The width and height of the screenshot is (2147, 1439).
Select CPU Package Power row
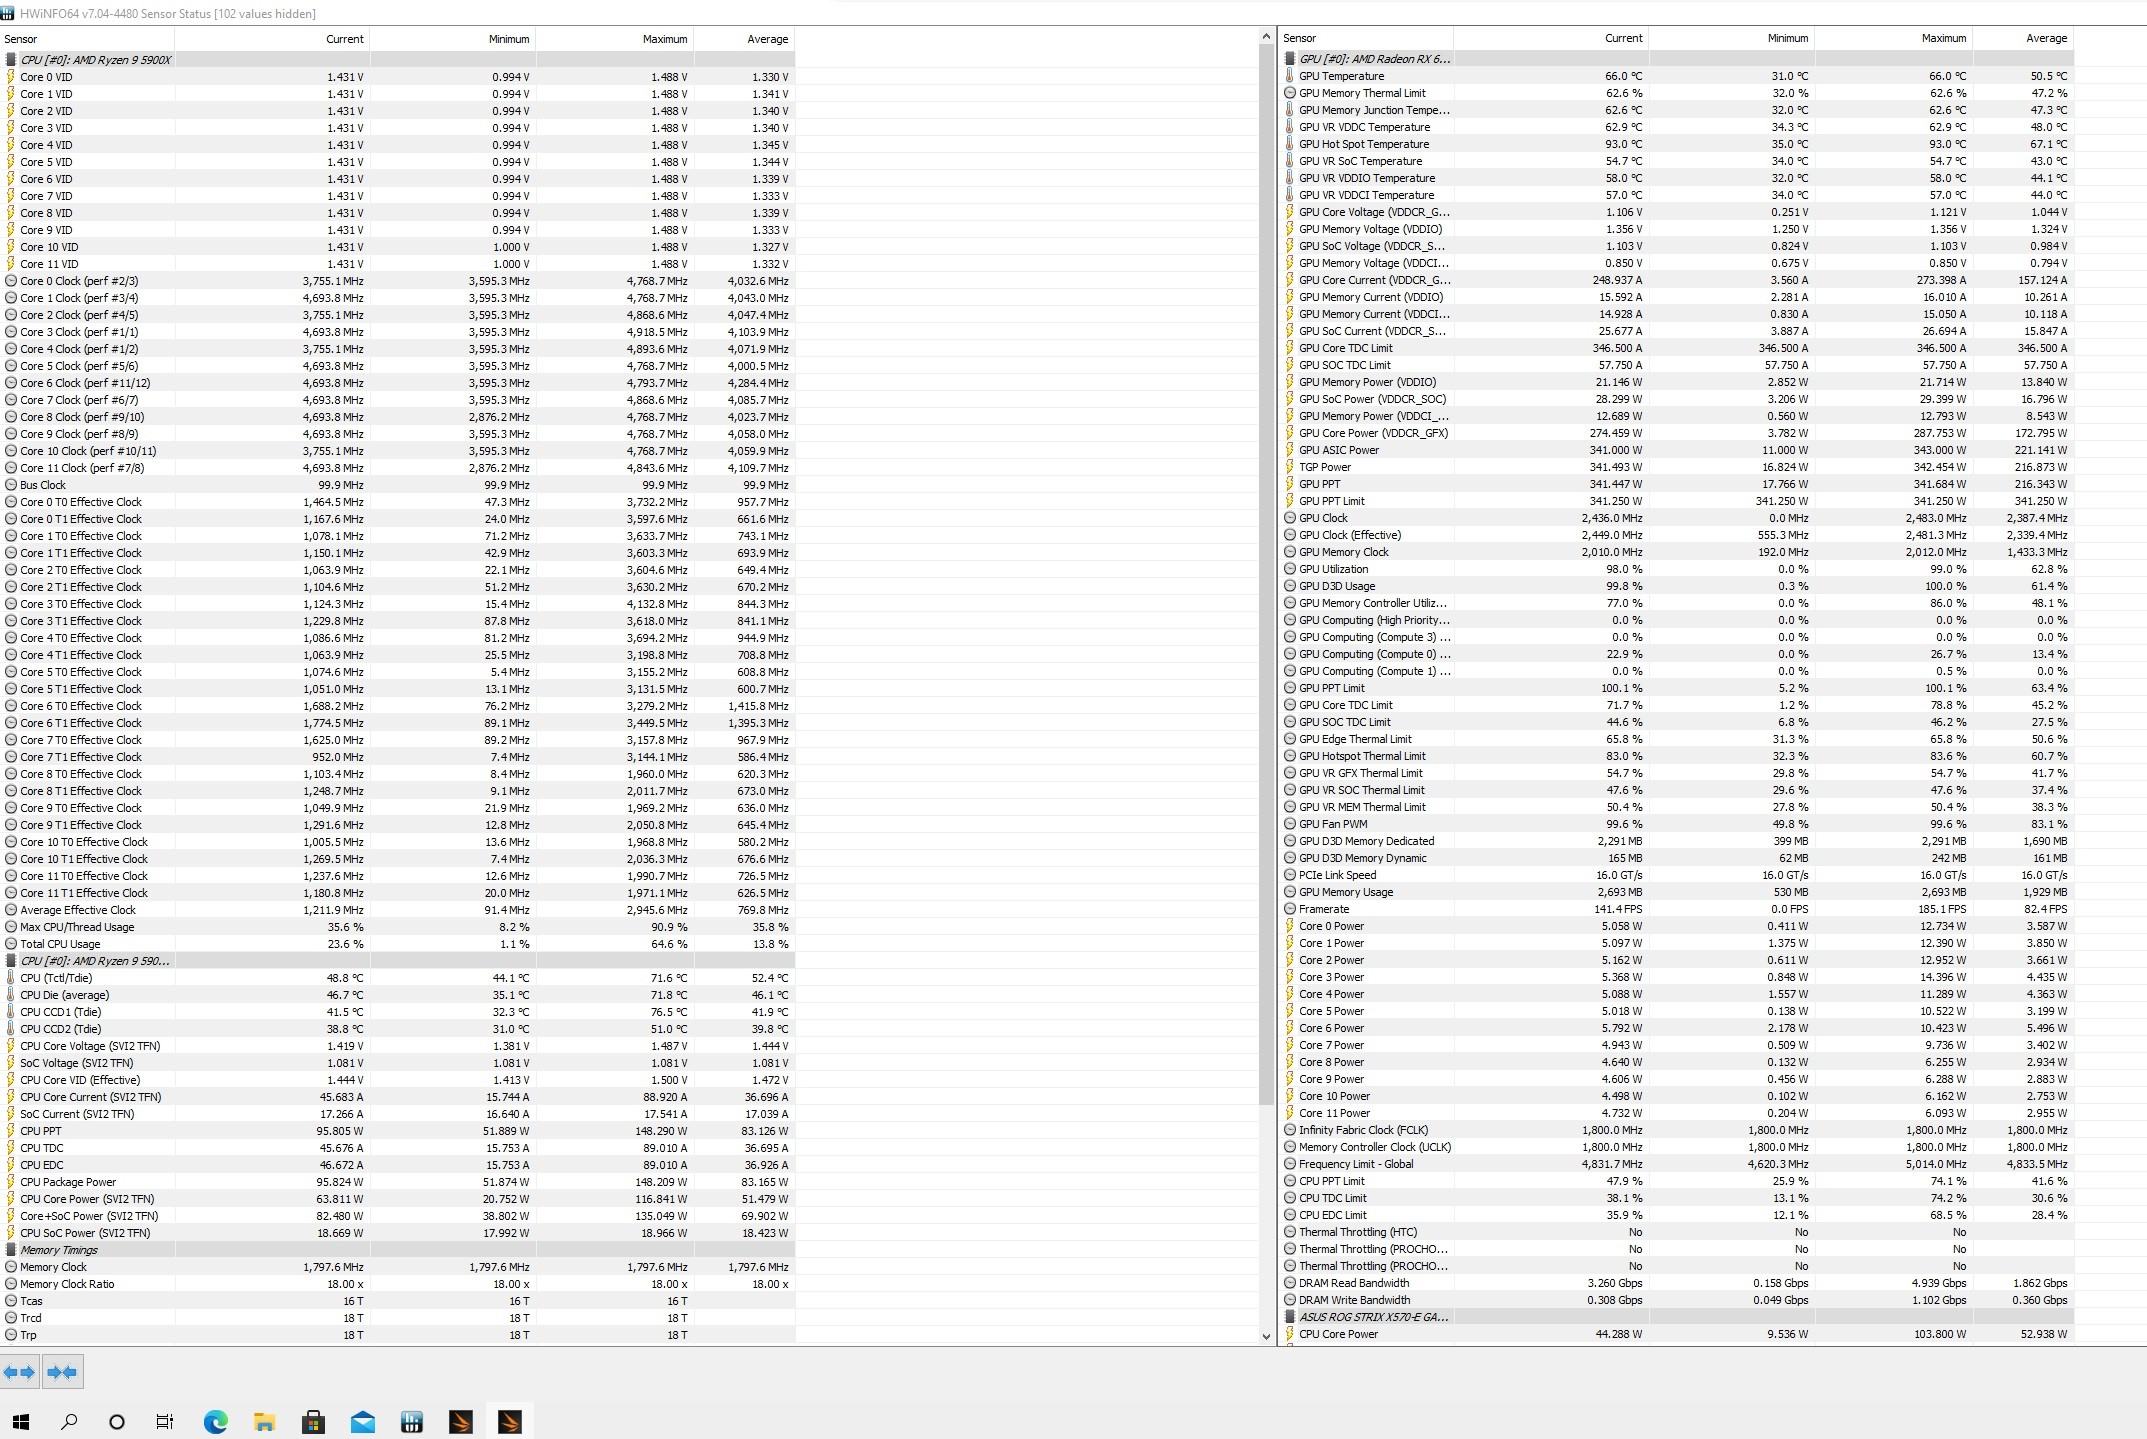point(397,1182)
